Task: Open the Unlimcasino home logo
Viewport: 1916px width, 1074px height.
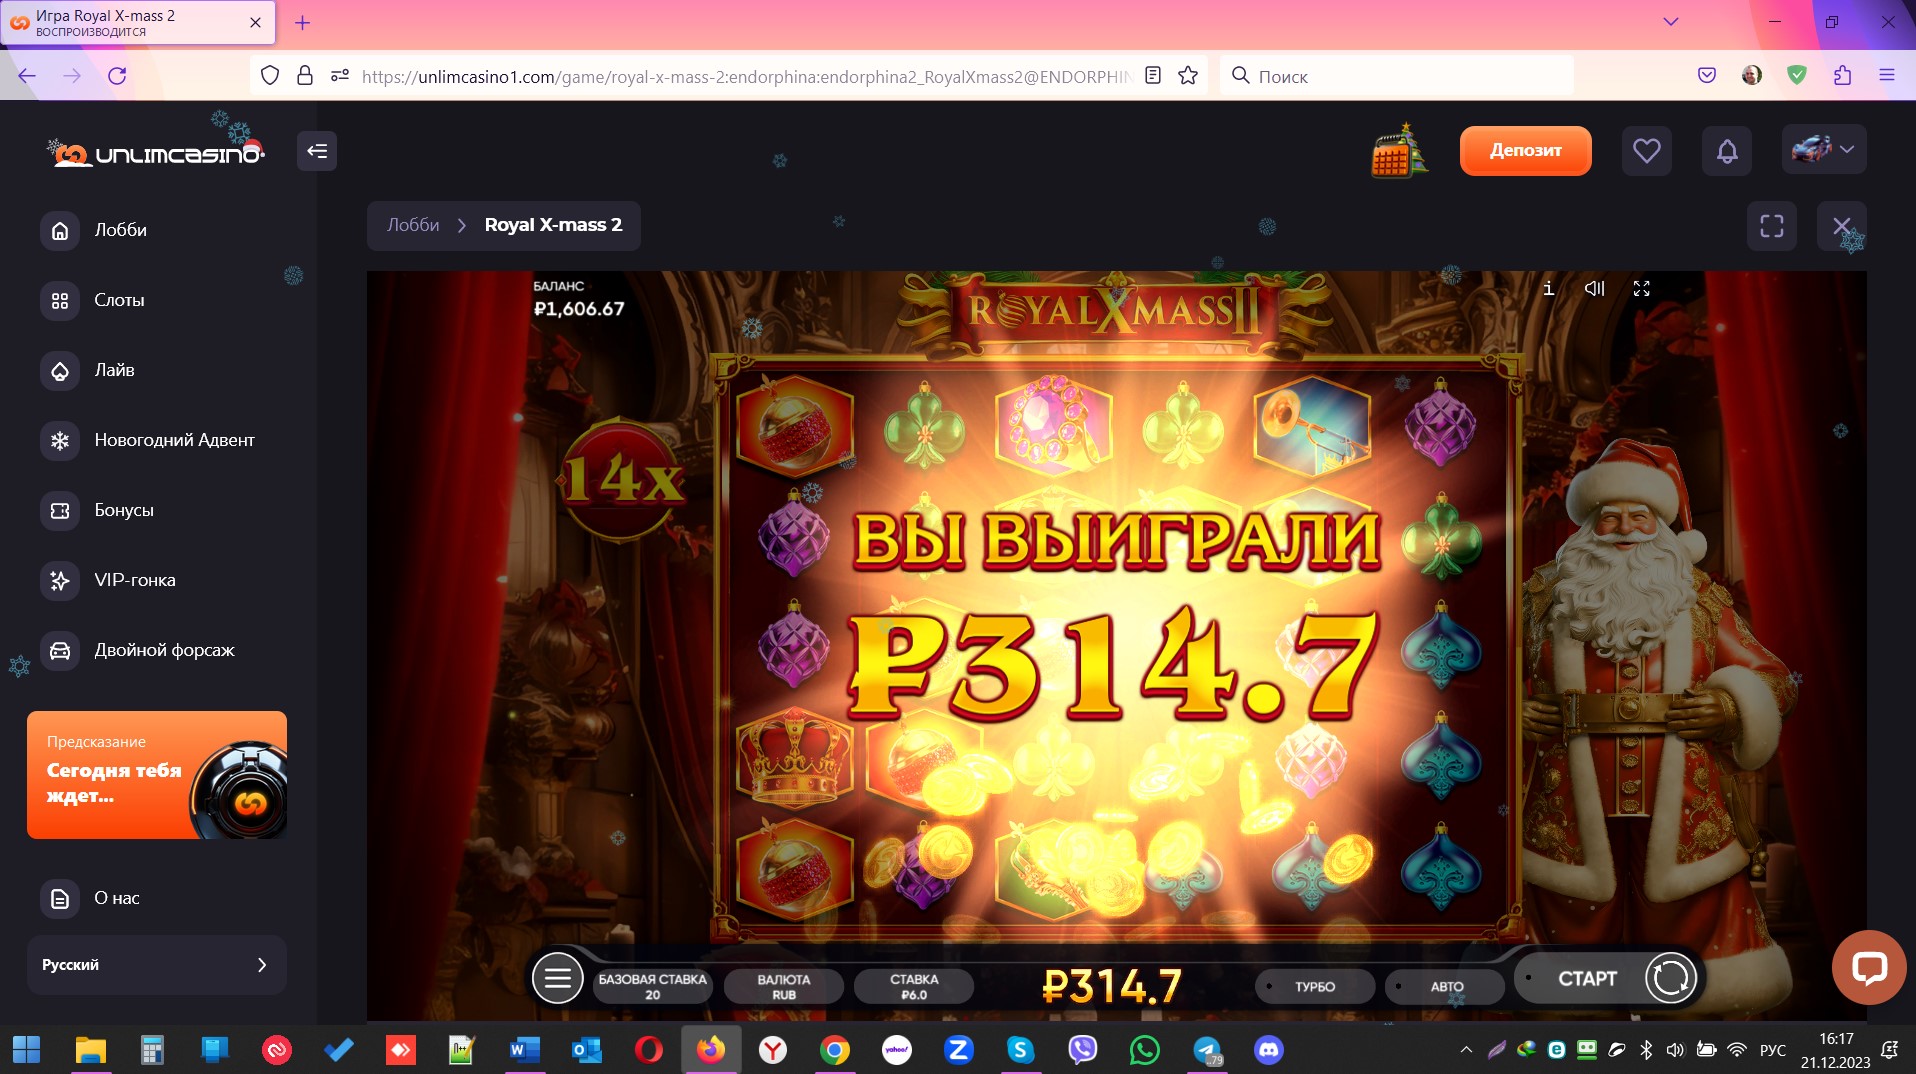Action: click(156, 150)
